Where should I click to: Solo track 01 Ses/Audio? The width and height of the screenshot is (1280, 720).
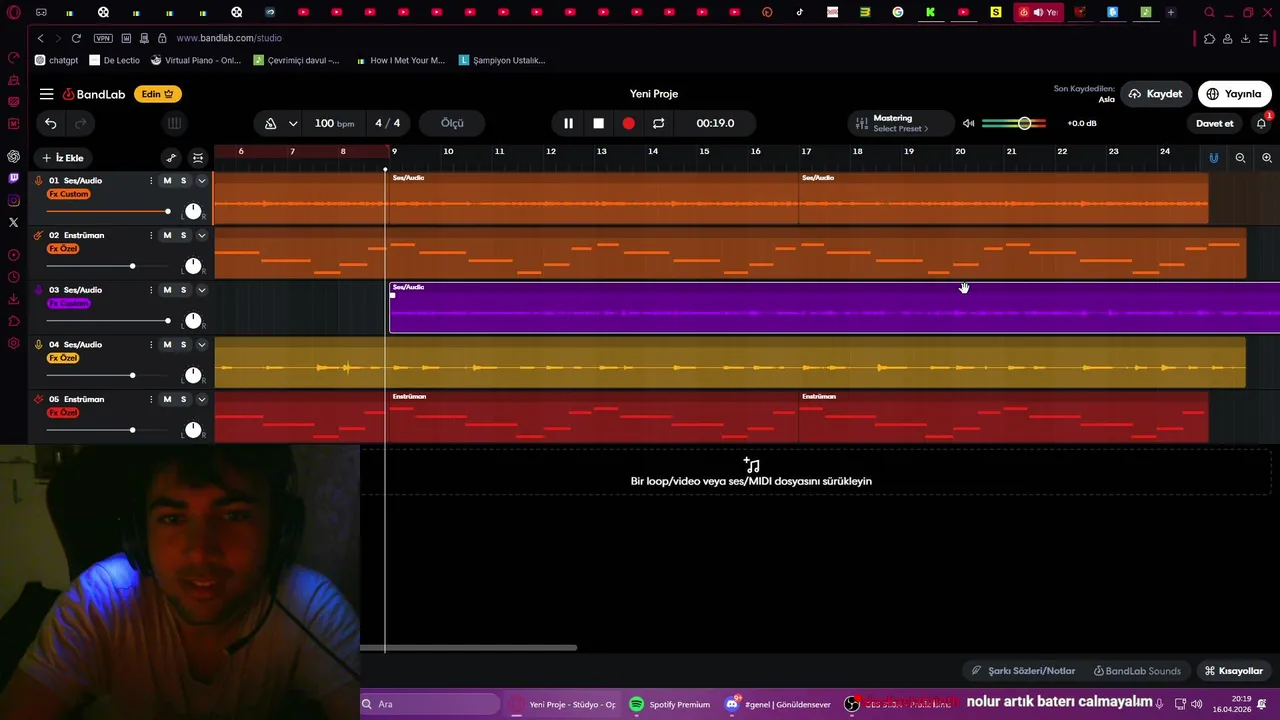(x=183, y=181)
